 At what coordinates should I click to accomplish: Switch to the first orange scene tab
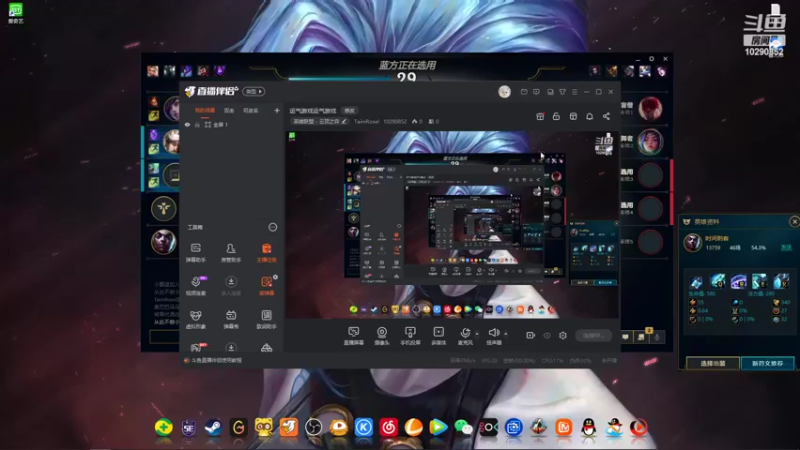(205, 110)
